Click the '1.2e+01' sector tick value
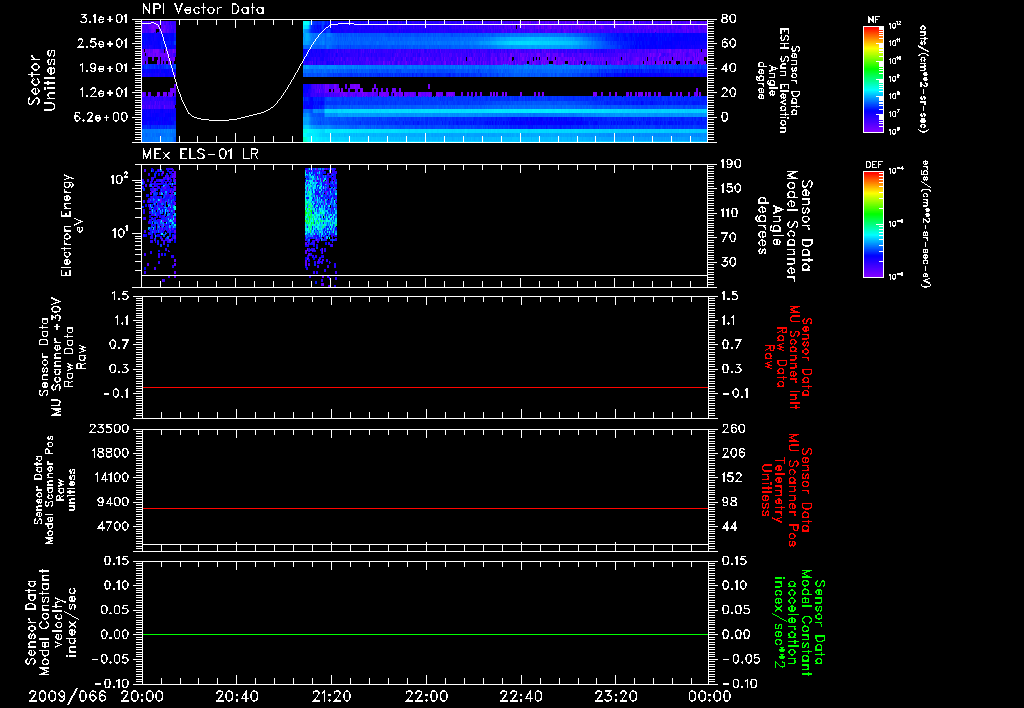1024x708 pixels. coord(103,93)
